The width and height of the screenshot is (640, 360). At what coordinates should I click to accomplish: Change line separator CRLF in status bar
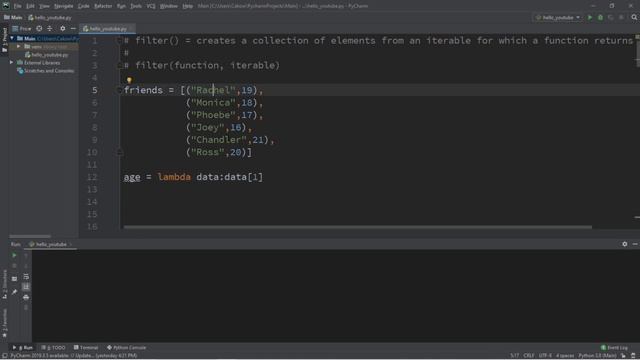[529, 356]
